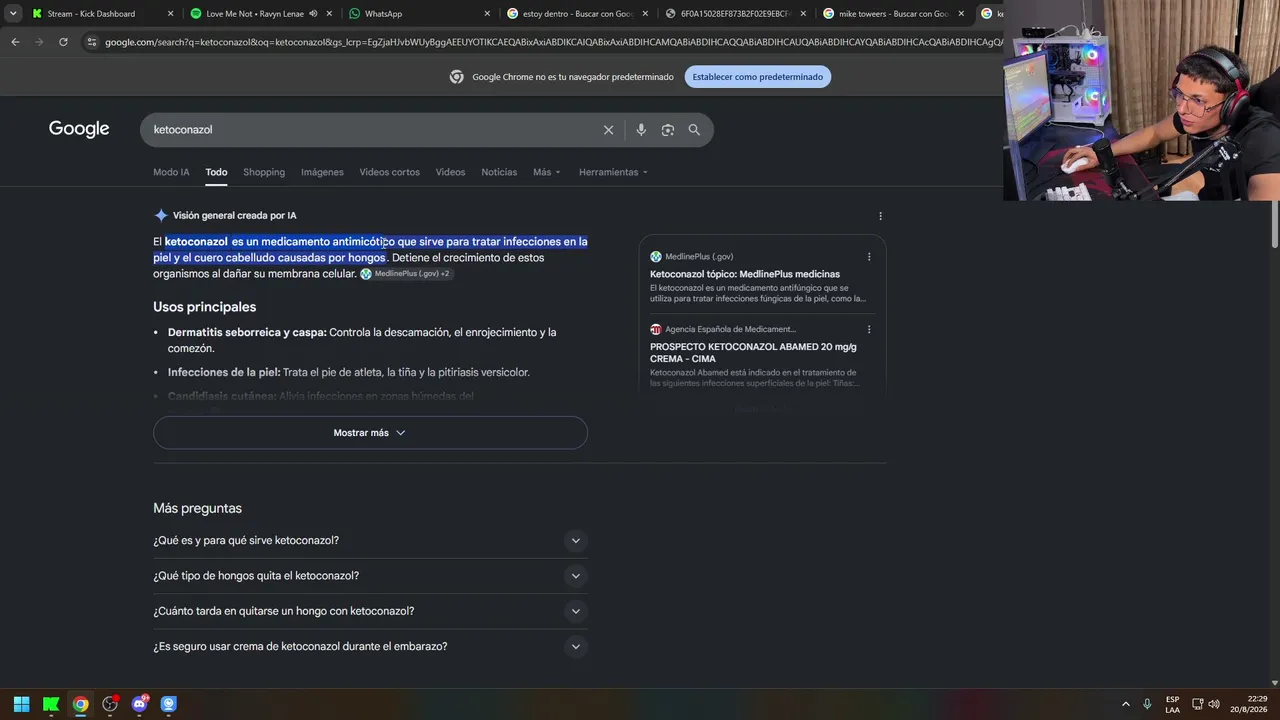Image resolution: width=1280 pixels, height=720 pixels.
Task: Close the Love Me Not tab
Action: pyautogui.click(x=329, y=14)
